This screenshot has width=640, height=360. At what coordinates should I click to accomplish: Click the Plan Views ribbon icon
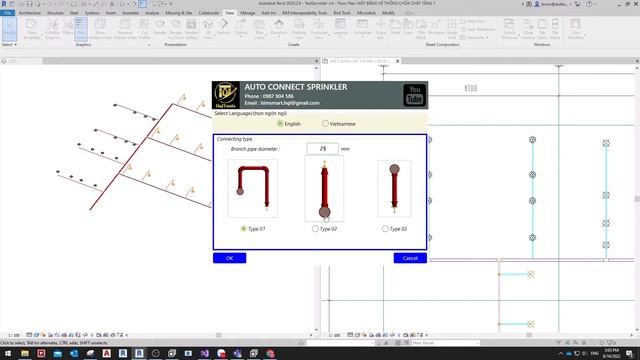click(x=260, y=29)
